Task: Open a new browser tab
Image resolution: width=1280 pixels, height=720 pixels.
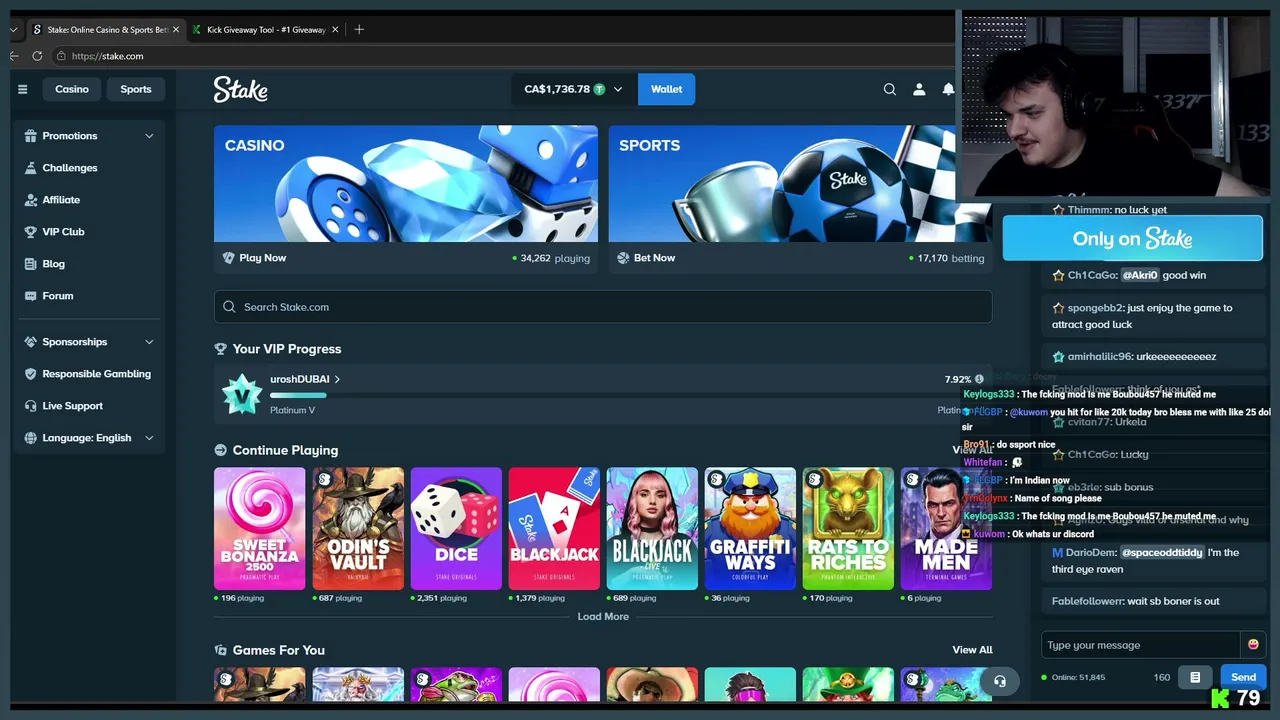Action: point(359,29)
